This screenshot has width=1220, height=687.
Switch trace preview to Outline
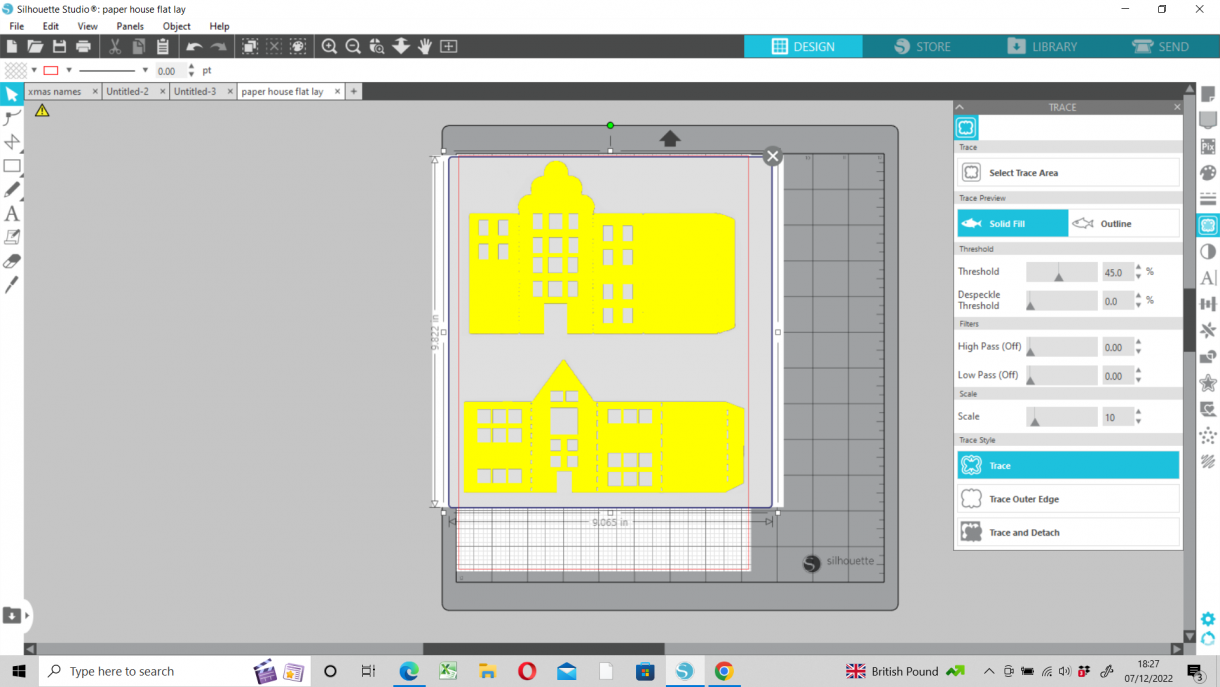pyautogui.click(x=1124, y=223)
